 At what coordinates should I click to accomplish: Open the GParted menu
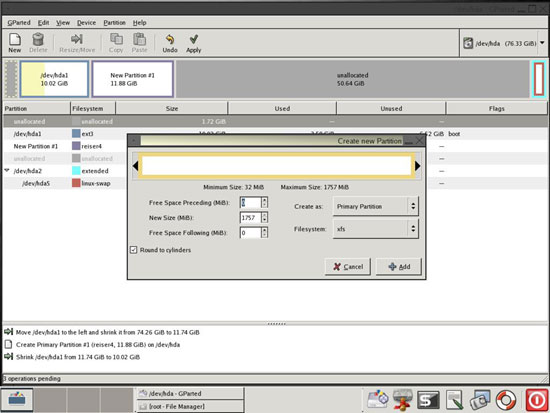tap(19, 22)
